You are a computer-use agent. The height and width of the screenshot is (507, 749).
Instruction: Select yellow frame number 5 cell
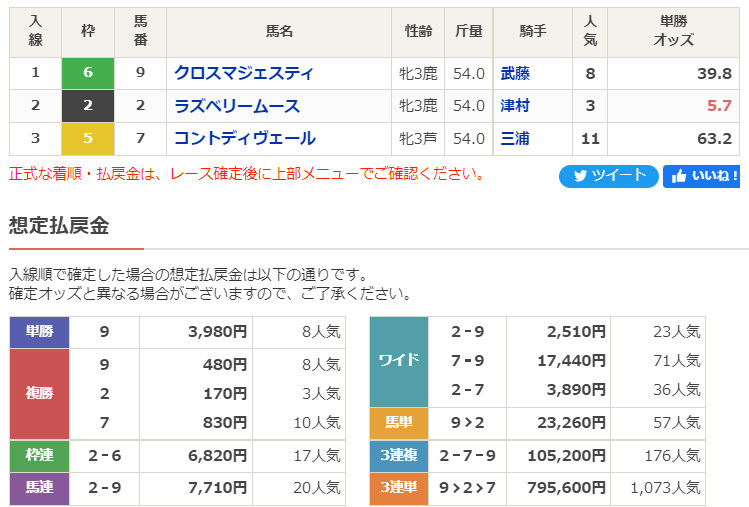point(88,139)
